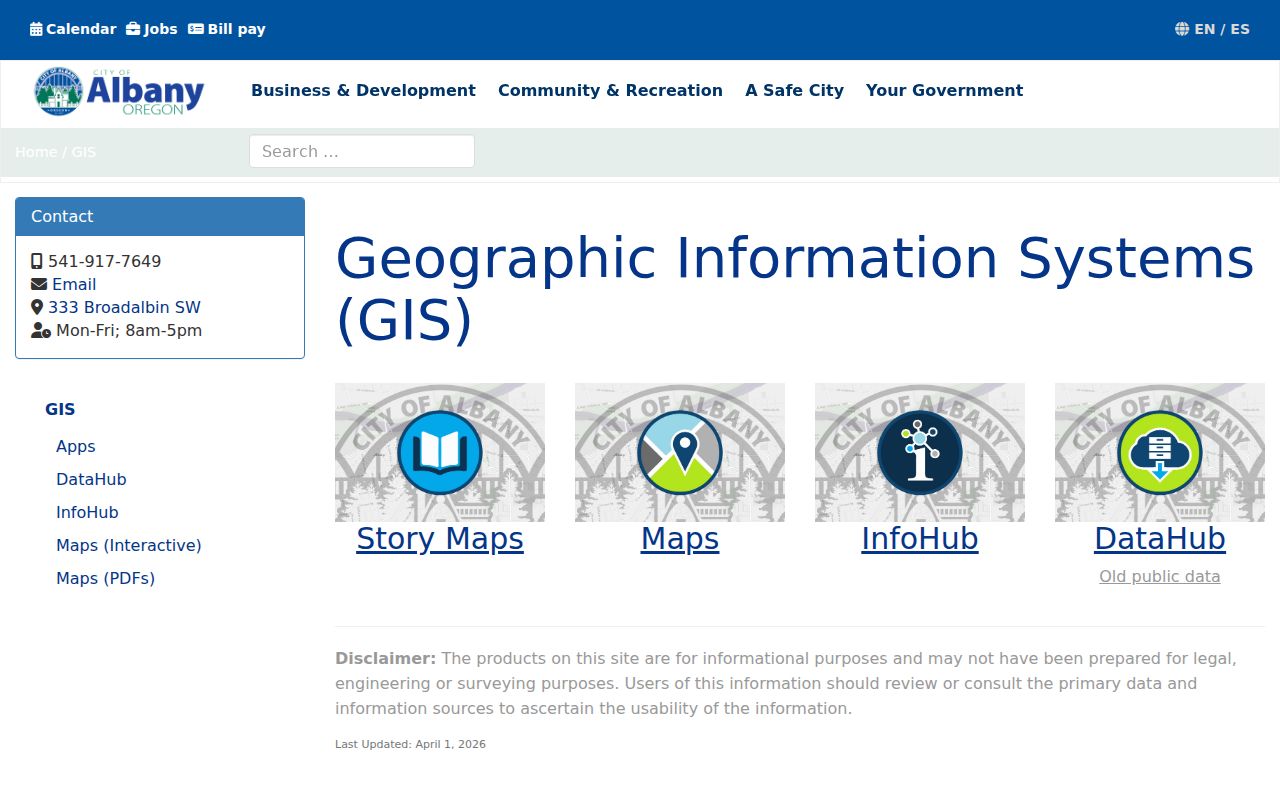The width and height of the screenshot is (1280, 800).
Task: Follow the InfoHub text link under tile
Action: point(920,539)
